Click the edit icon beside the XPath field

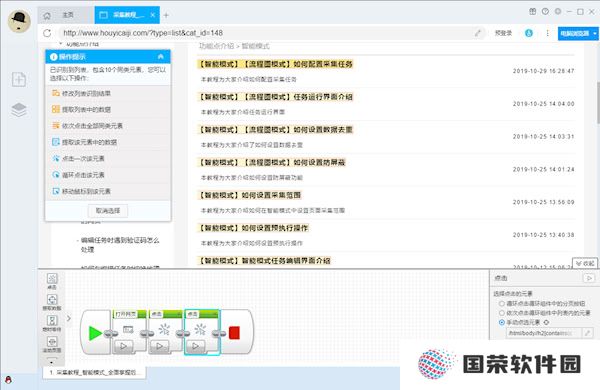587,333
